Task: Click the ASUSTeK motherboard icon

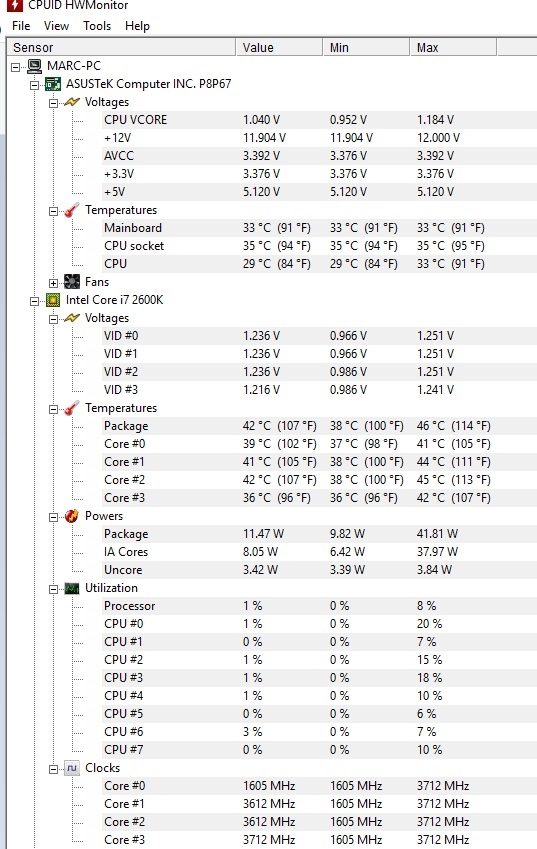Action: coord(53,84)
